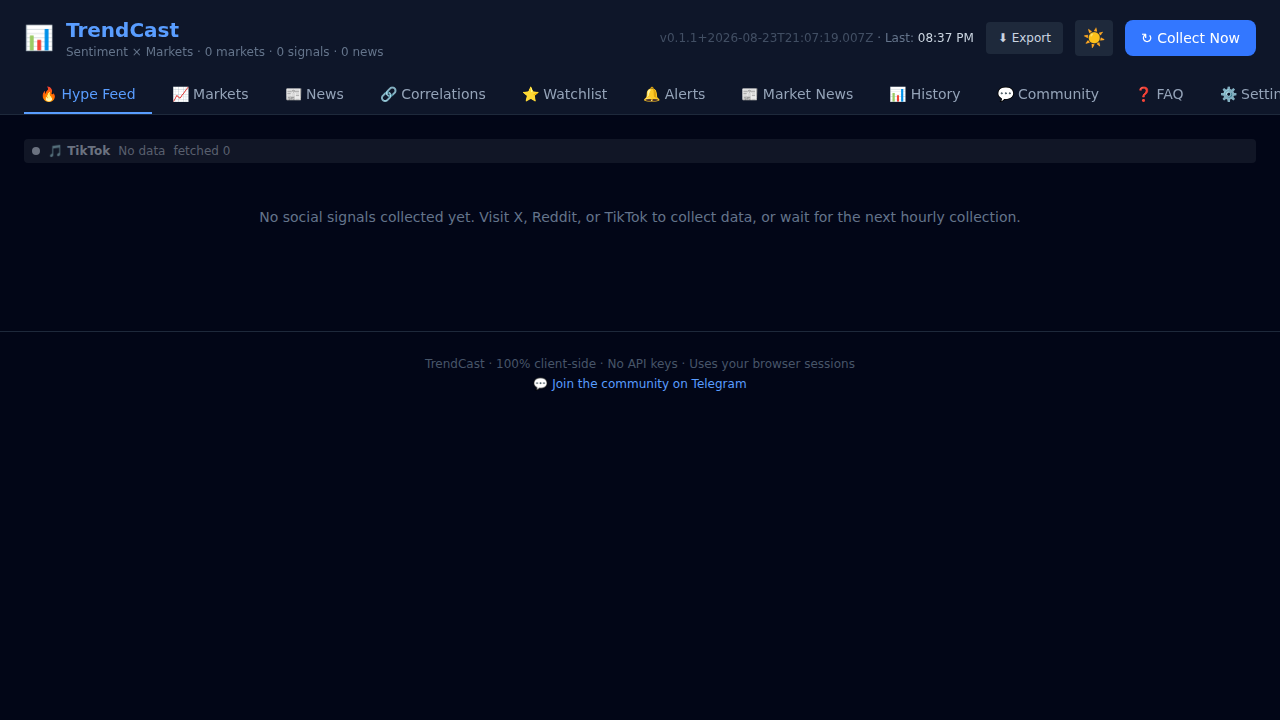The height and width of the screenshot is (720, 1280).
Task: Open the FAQ tab
Action: (1159, 94)
